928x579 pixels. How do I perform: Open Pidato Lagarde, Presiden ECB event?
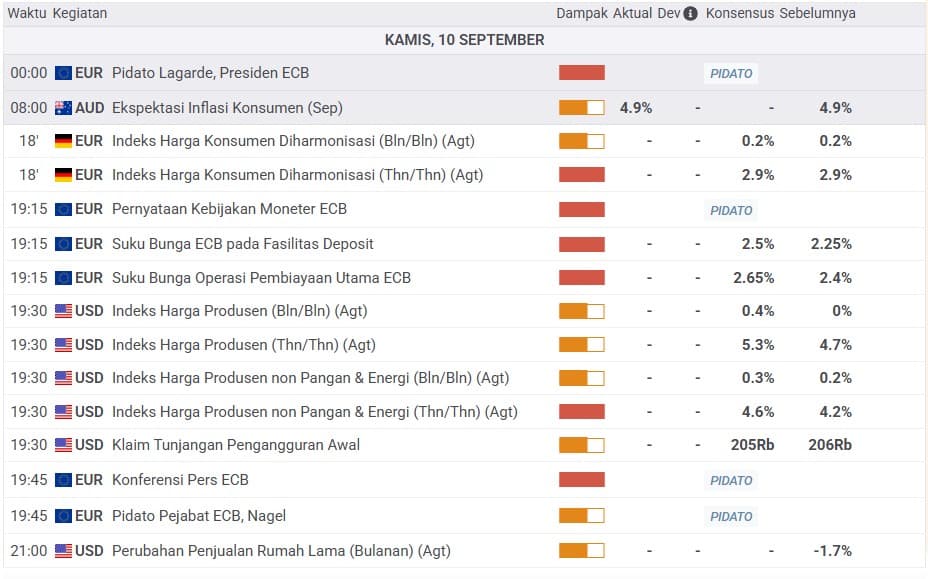(x=210, y=73)
